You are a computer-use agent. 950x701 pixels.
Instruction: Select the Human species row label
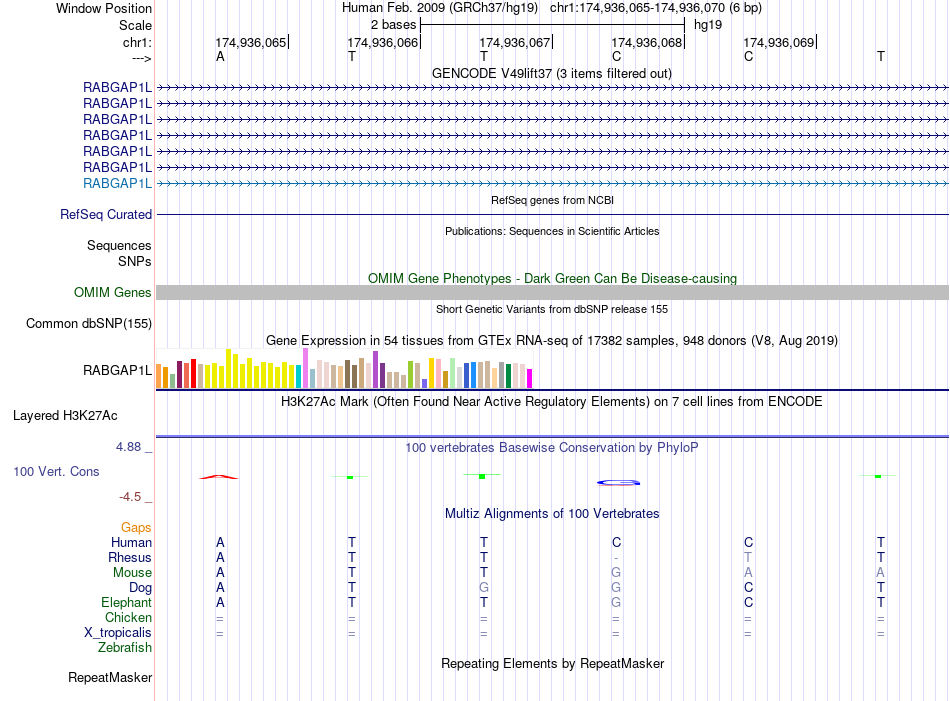pyautogui.click(x=131, y=542)
